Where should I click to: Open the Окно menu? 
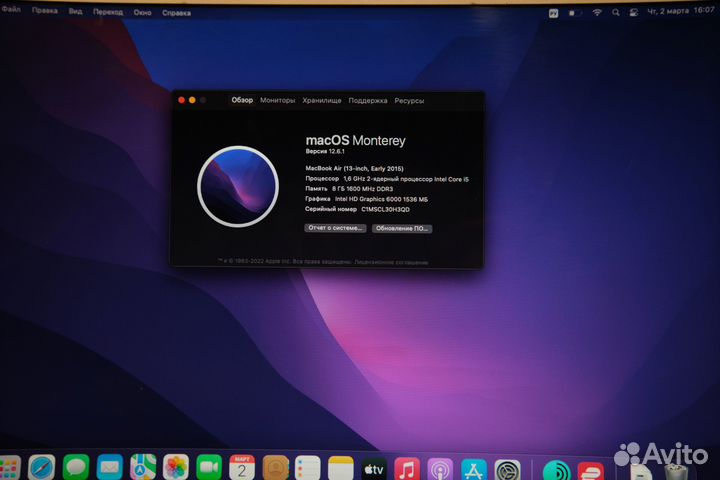click(x=142, y=12)
